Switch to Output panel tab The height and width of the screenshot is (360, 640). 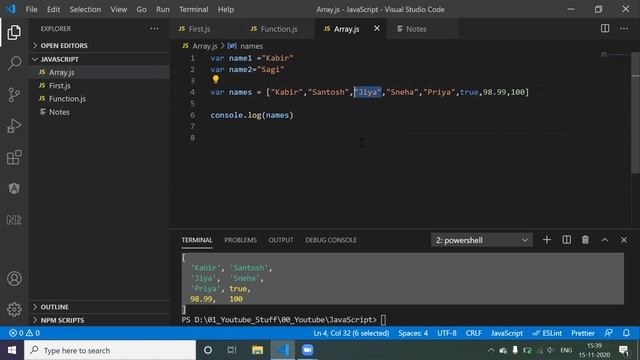click(280, 240)
